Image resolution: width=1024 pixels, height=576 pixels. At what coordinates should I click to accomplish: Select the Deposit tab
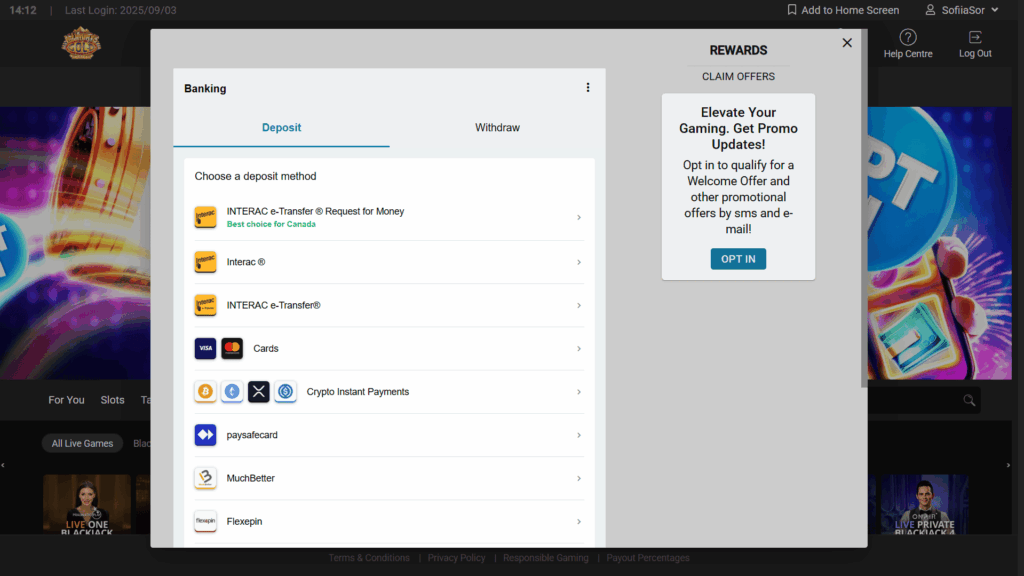(281, 128)
